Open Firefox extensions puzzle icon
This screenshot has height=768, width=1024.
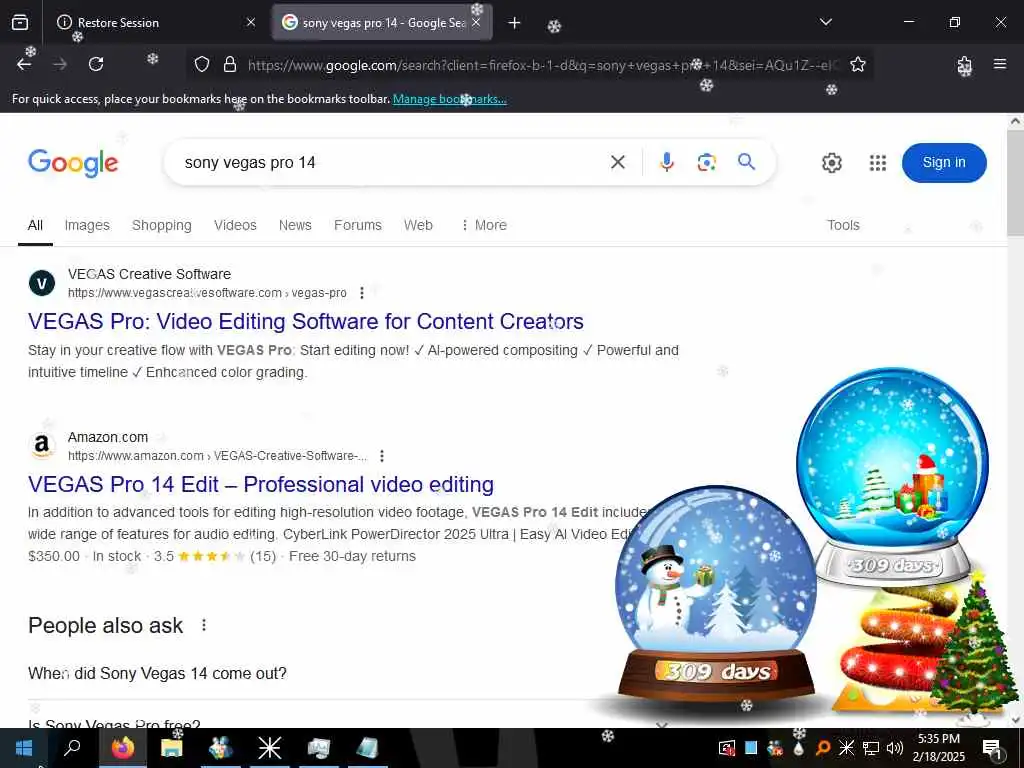tap(964, 65)
